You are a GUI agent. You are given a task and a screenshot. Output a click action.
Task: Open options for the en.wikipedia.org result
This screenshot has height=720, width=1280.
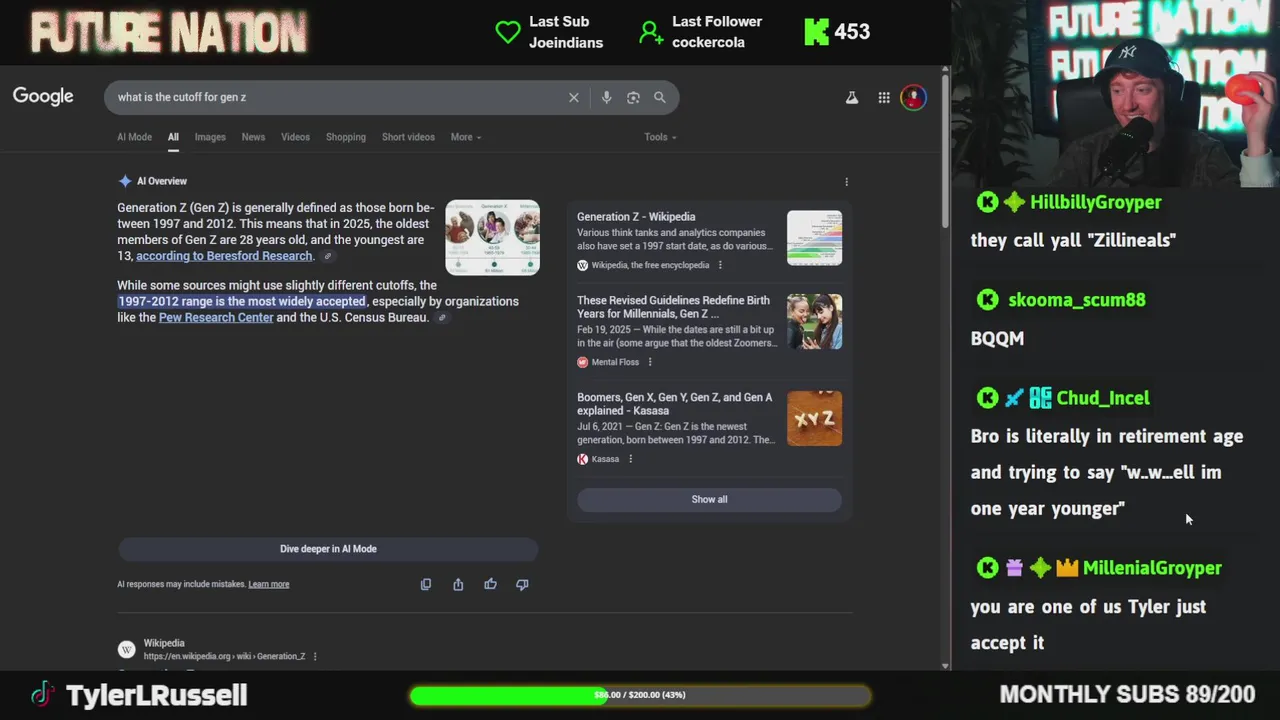(315, 657)
